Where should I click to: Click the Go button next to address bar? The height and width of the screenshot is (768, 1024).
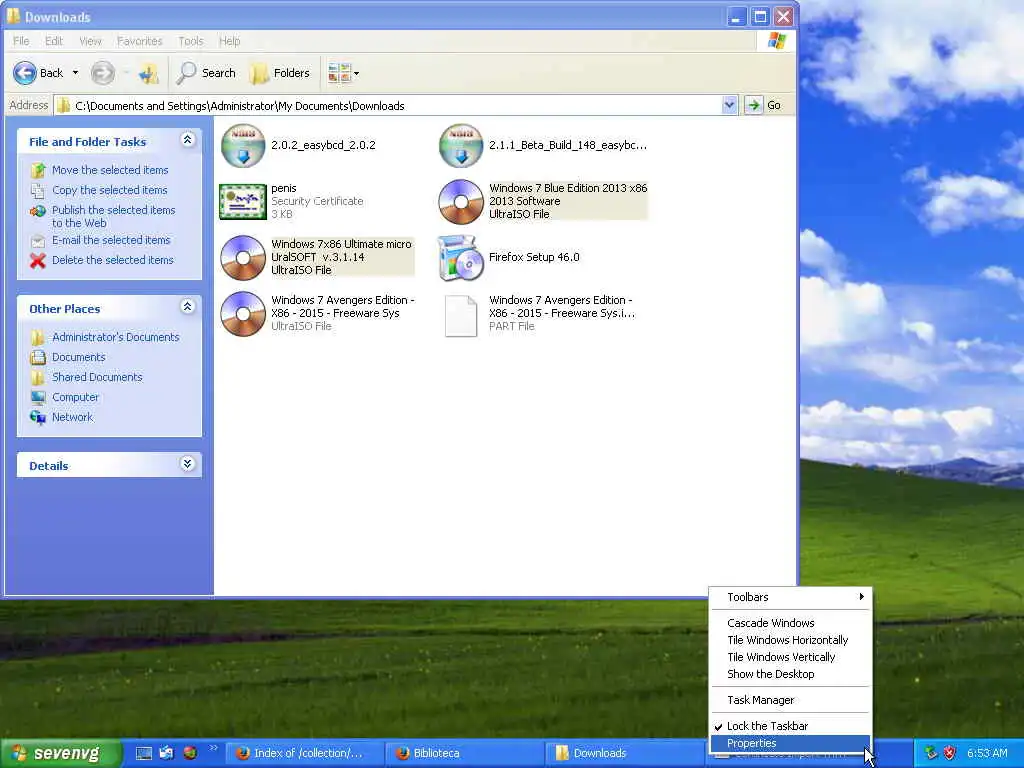(x=764, y=105)
